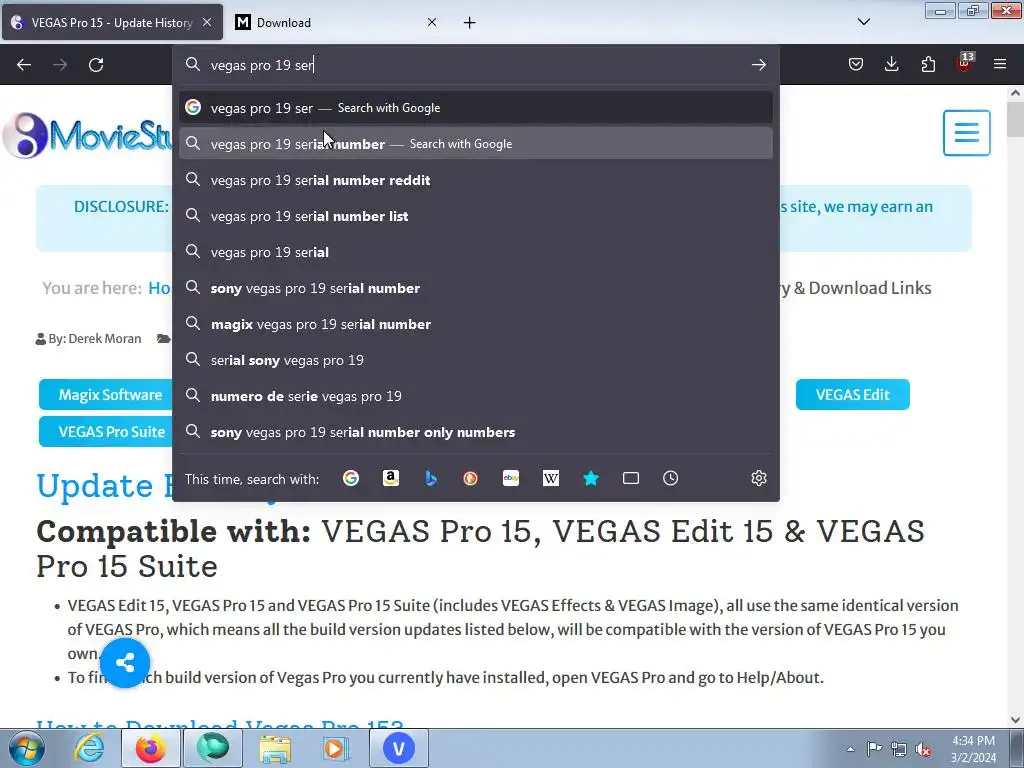Open a new browser tab
Image resolution: width=1024 pixels, height=768 pixels.
point(470,23)
